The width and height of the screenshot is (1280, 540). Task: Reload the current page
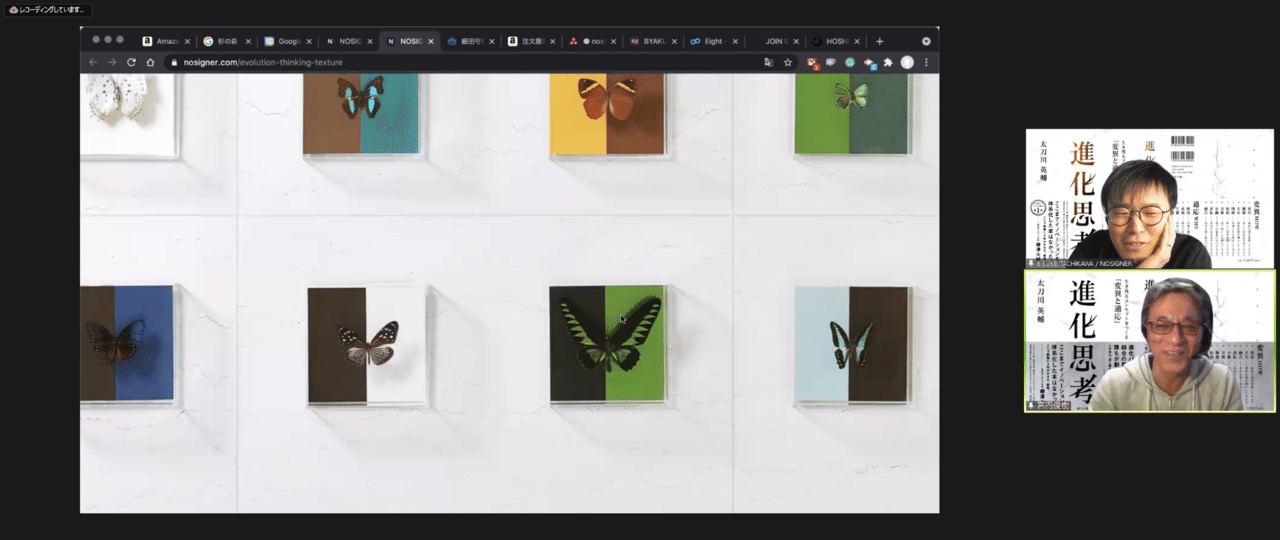tap(131, 62)
